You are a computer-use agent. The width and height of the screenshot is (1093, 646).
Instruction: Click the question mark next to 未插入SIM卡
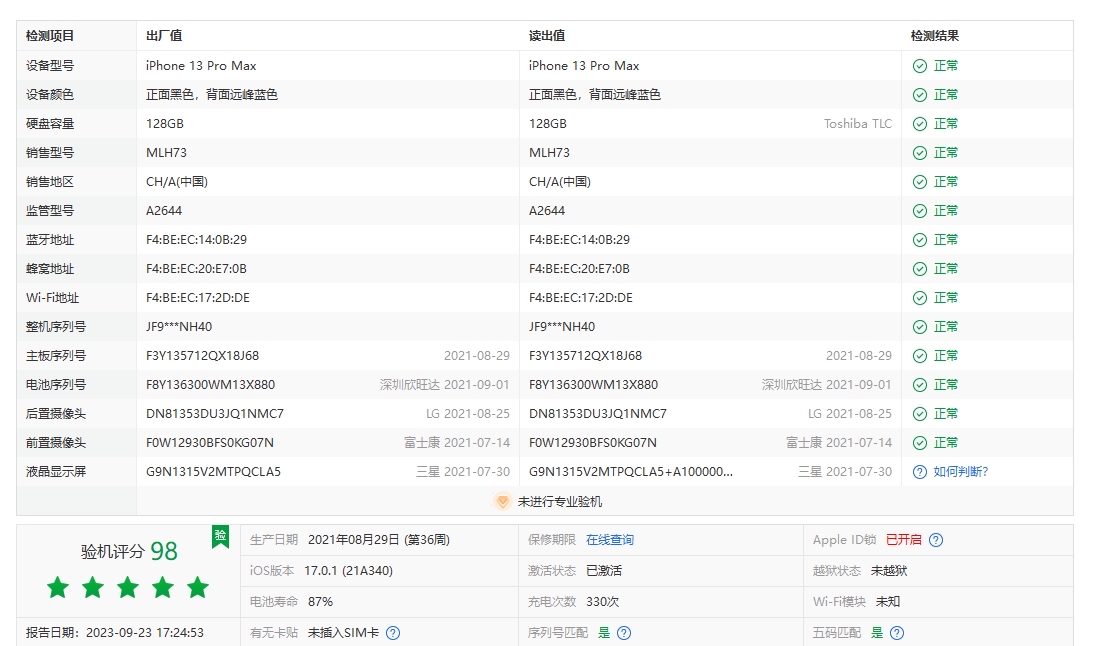click(x=393, y=633)
